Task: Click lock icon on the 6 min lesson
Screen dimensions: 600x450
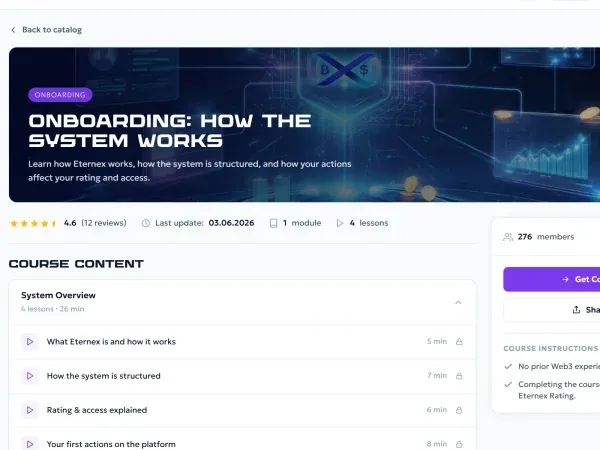Action: (459, 410)
